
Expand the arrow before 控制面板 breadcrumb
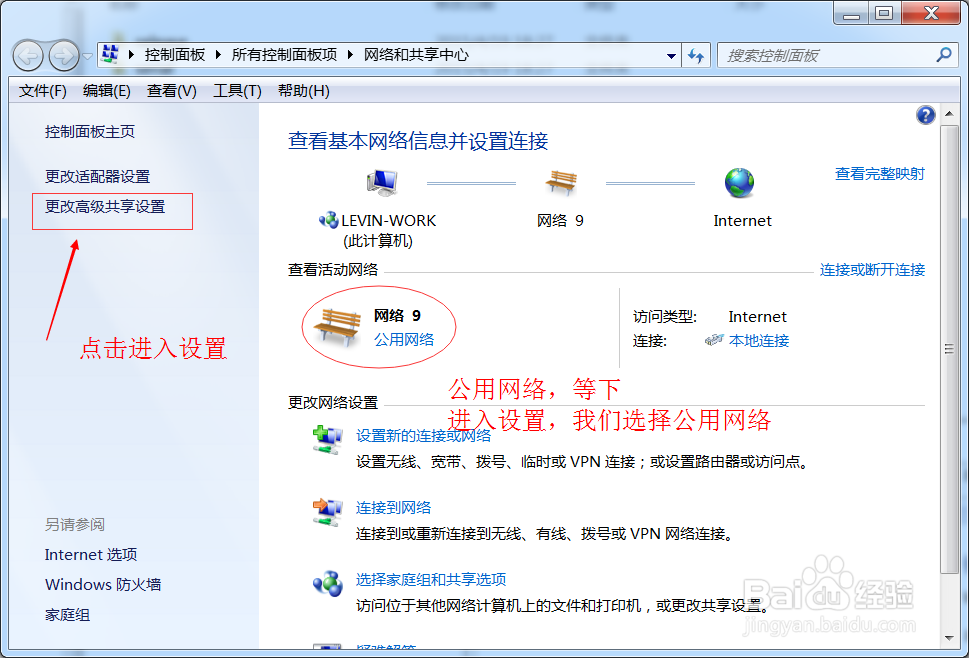pyautogui.click(x=131, y=54)
